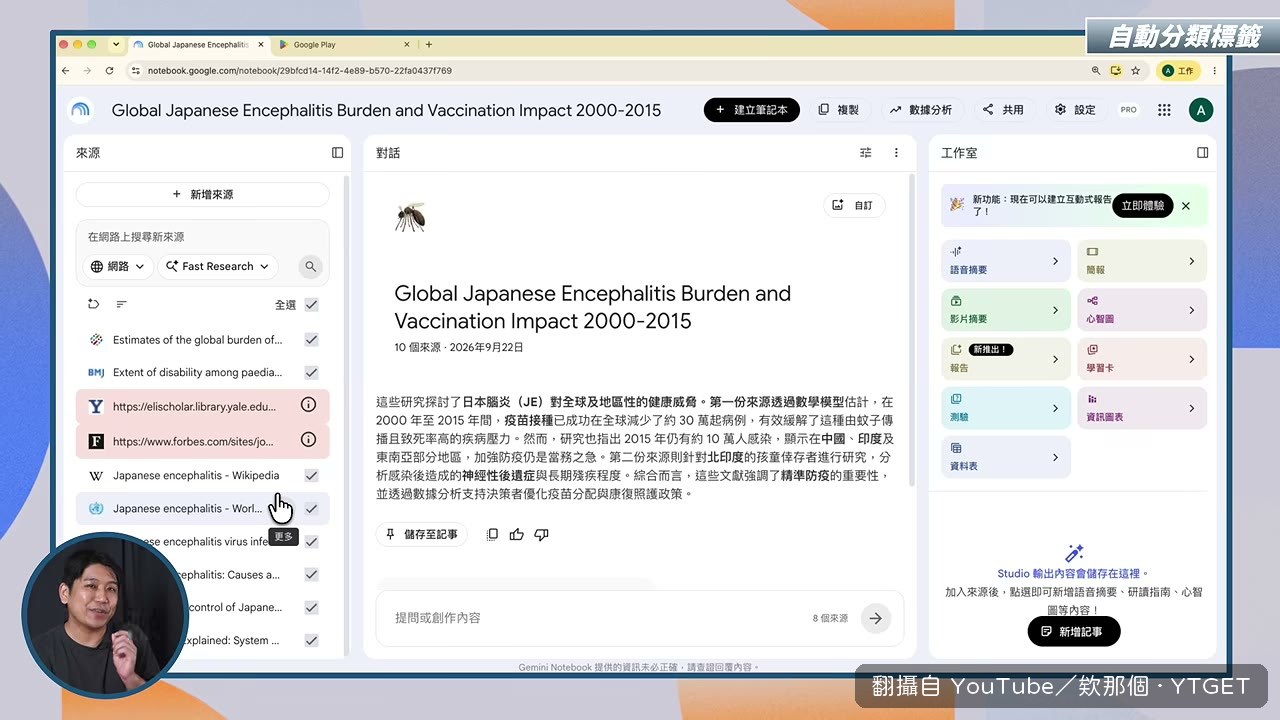Open the 設定 menu item
This screenshot has width=1280, height=720.
pyautogui.click(x=1075, y=110)
